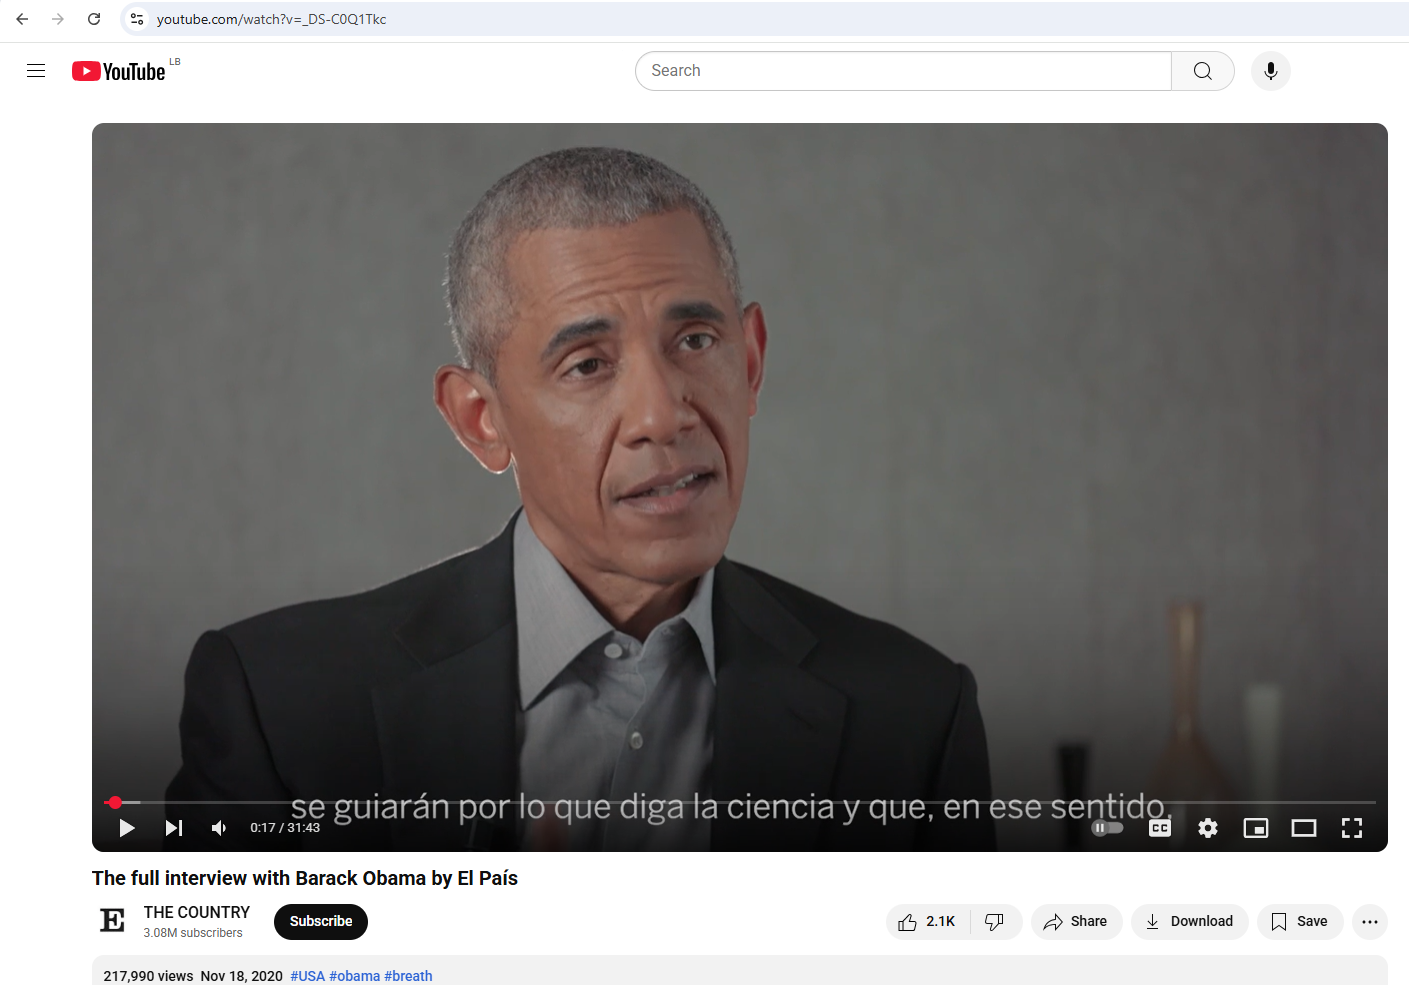The width and height of the screenshot is (1409, 985).
Task: Toggle the autoplay switch
Action: 1107,828
